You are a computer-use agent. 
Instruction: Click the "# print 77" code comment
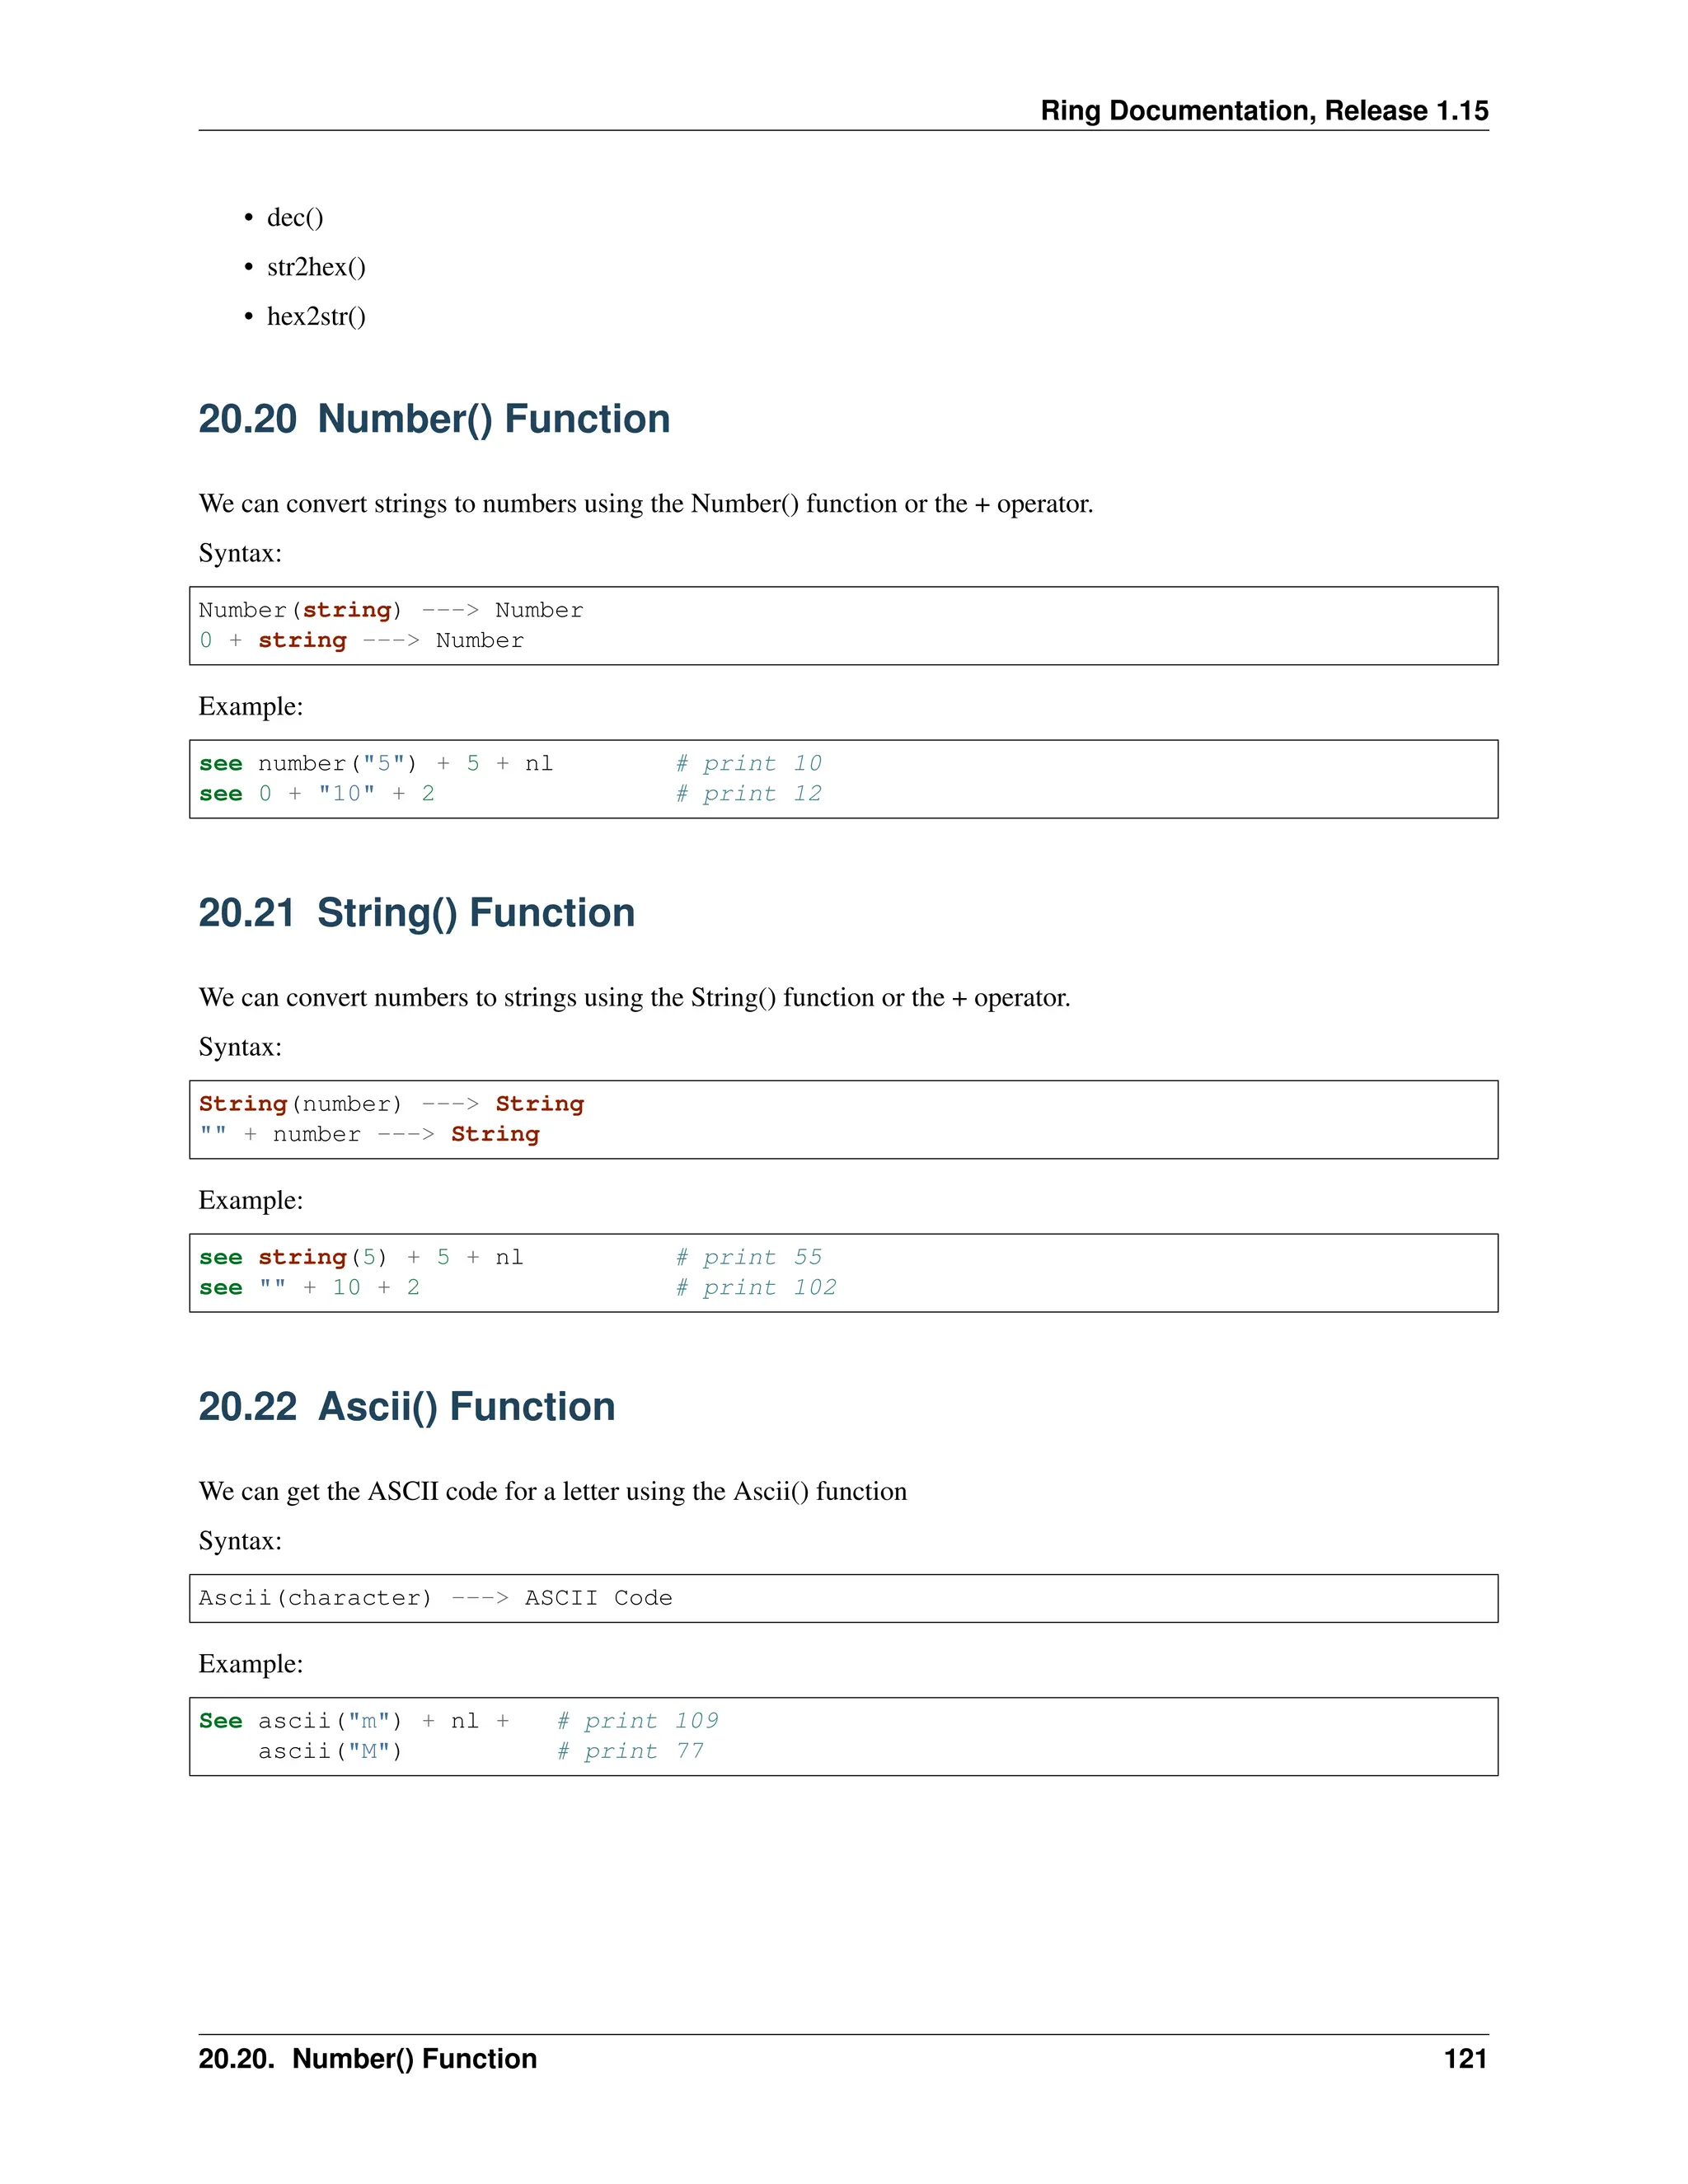[x=630, y=1751]
